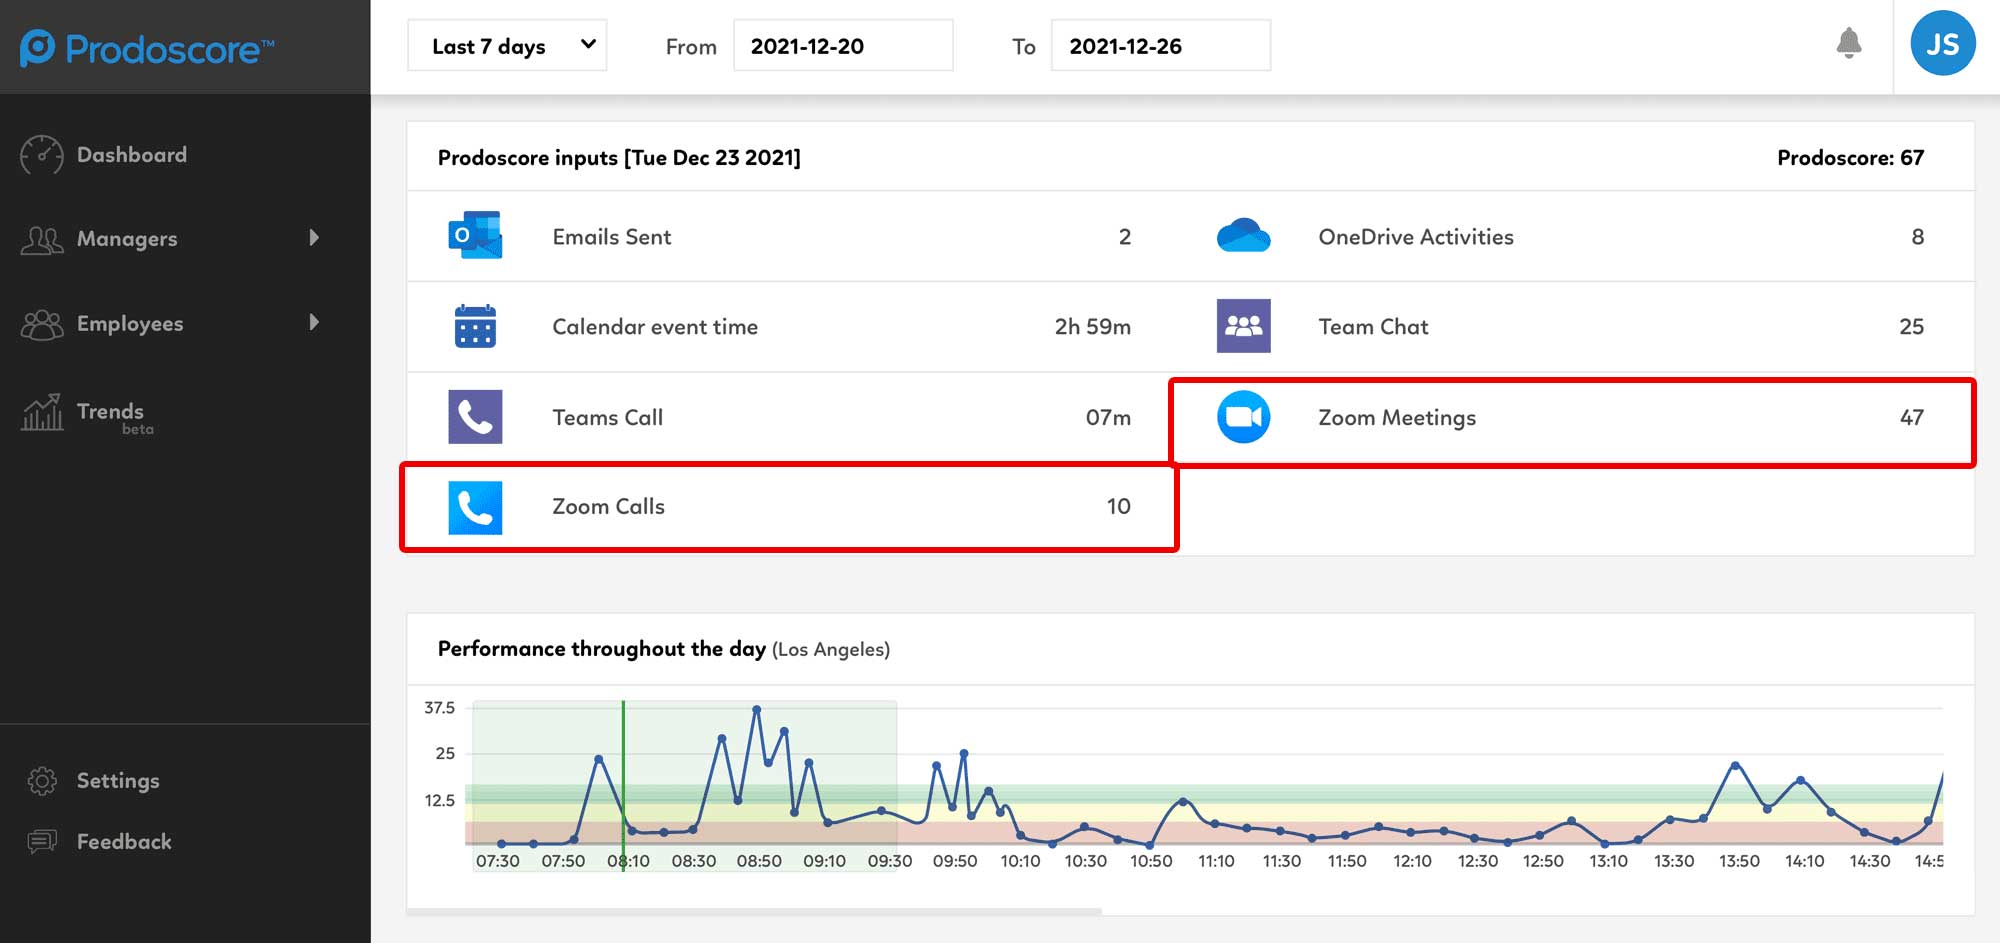2000x943 pixels.
Task: Click Performance throughout the day heading
Action: [602, 649]
